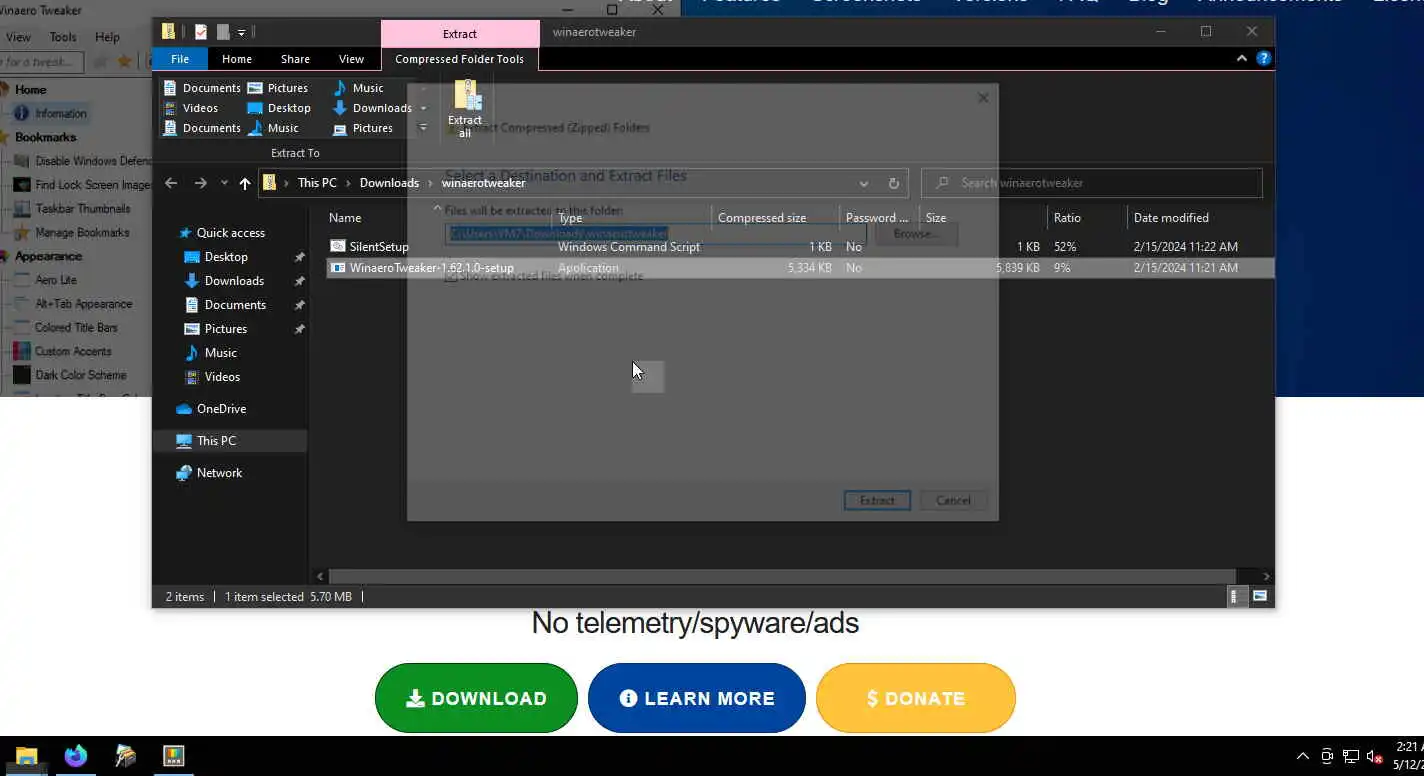
Task: Open the Customize Quick Access Toolbar dropdown
Action: click(242, 33)
